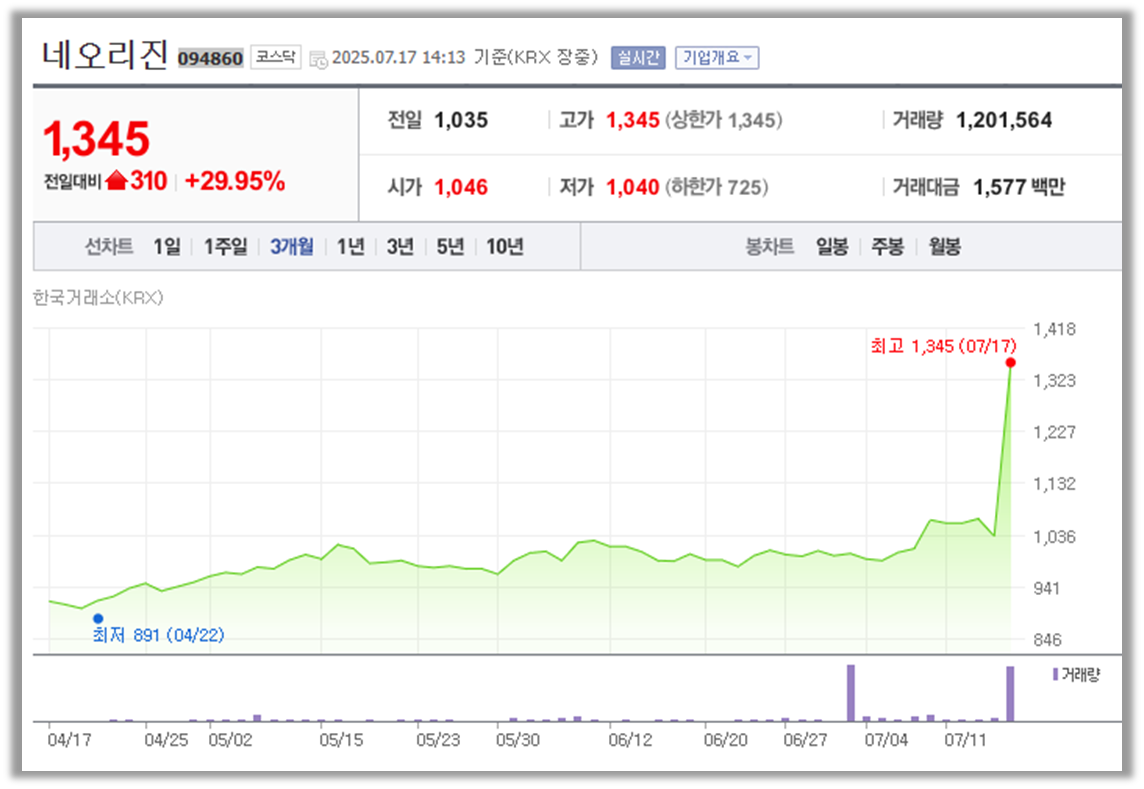Click the 네오리진 stock name title
Viewport: 1144px width, 789px height.
click(x=105, y=55)
